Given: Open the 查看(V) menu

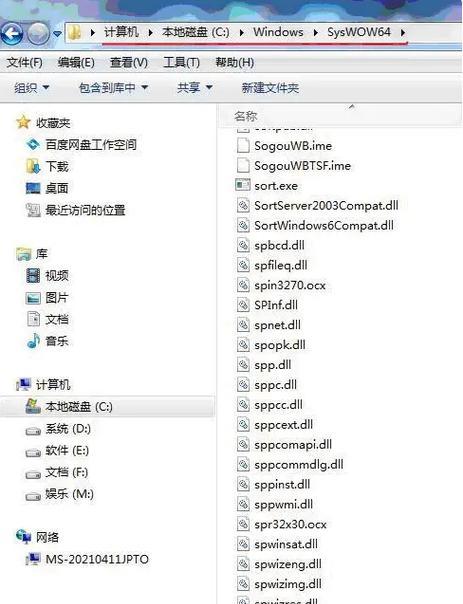Looking at the screenshot, I should coord(129,62).
